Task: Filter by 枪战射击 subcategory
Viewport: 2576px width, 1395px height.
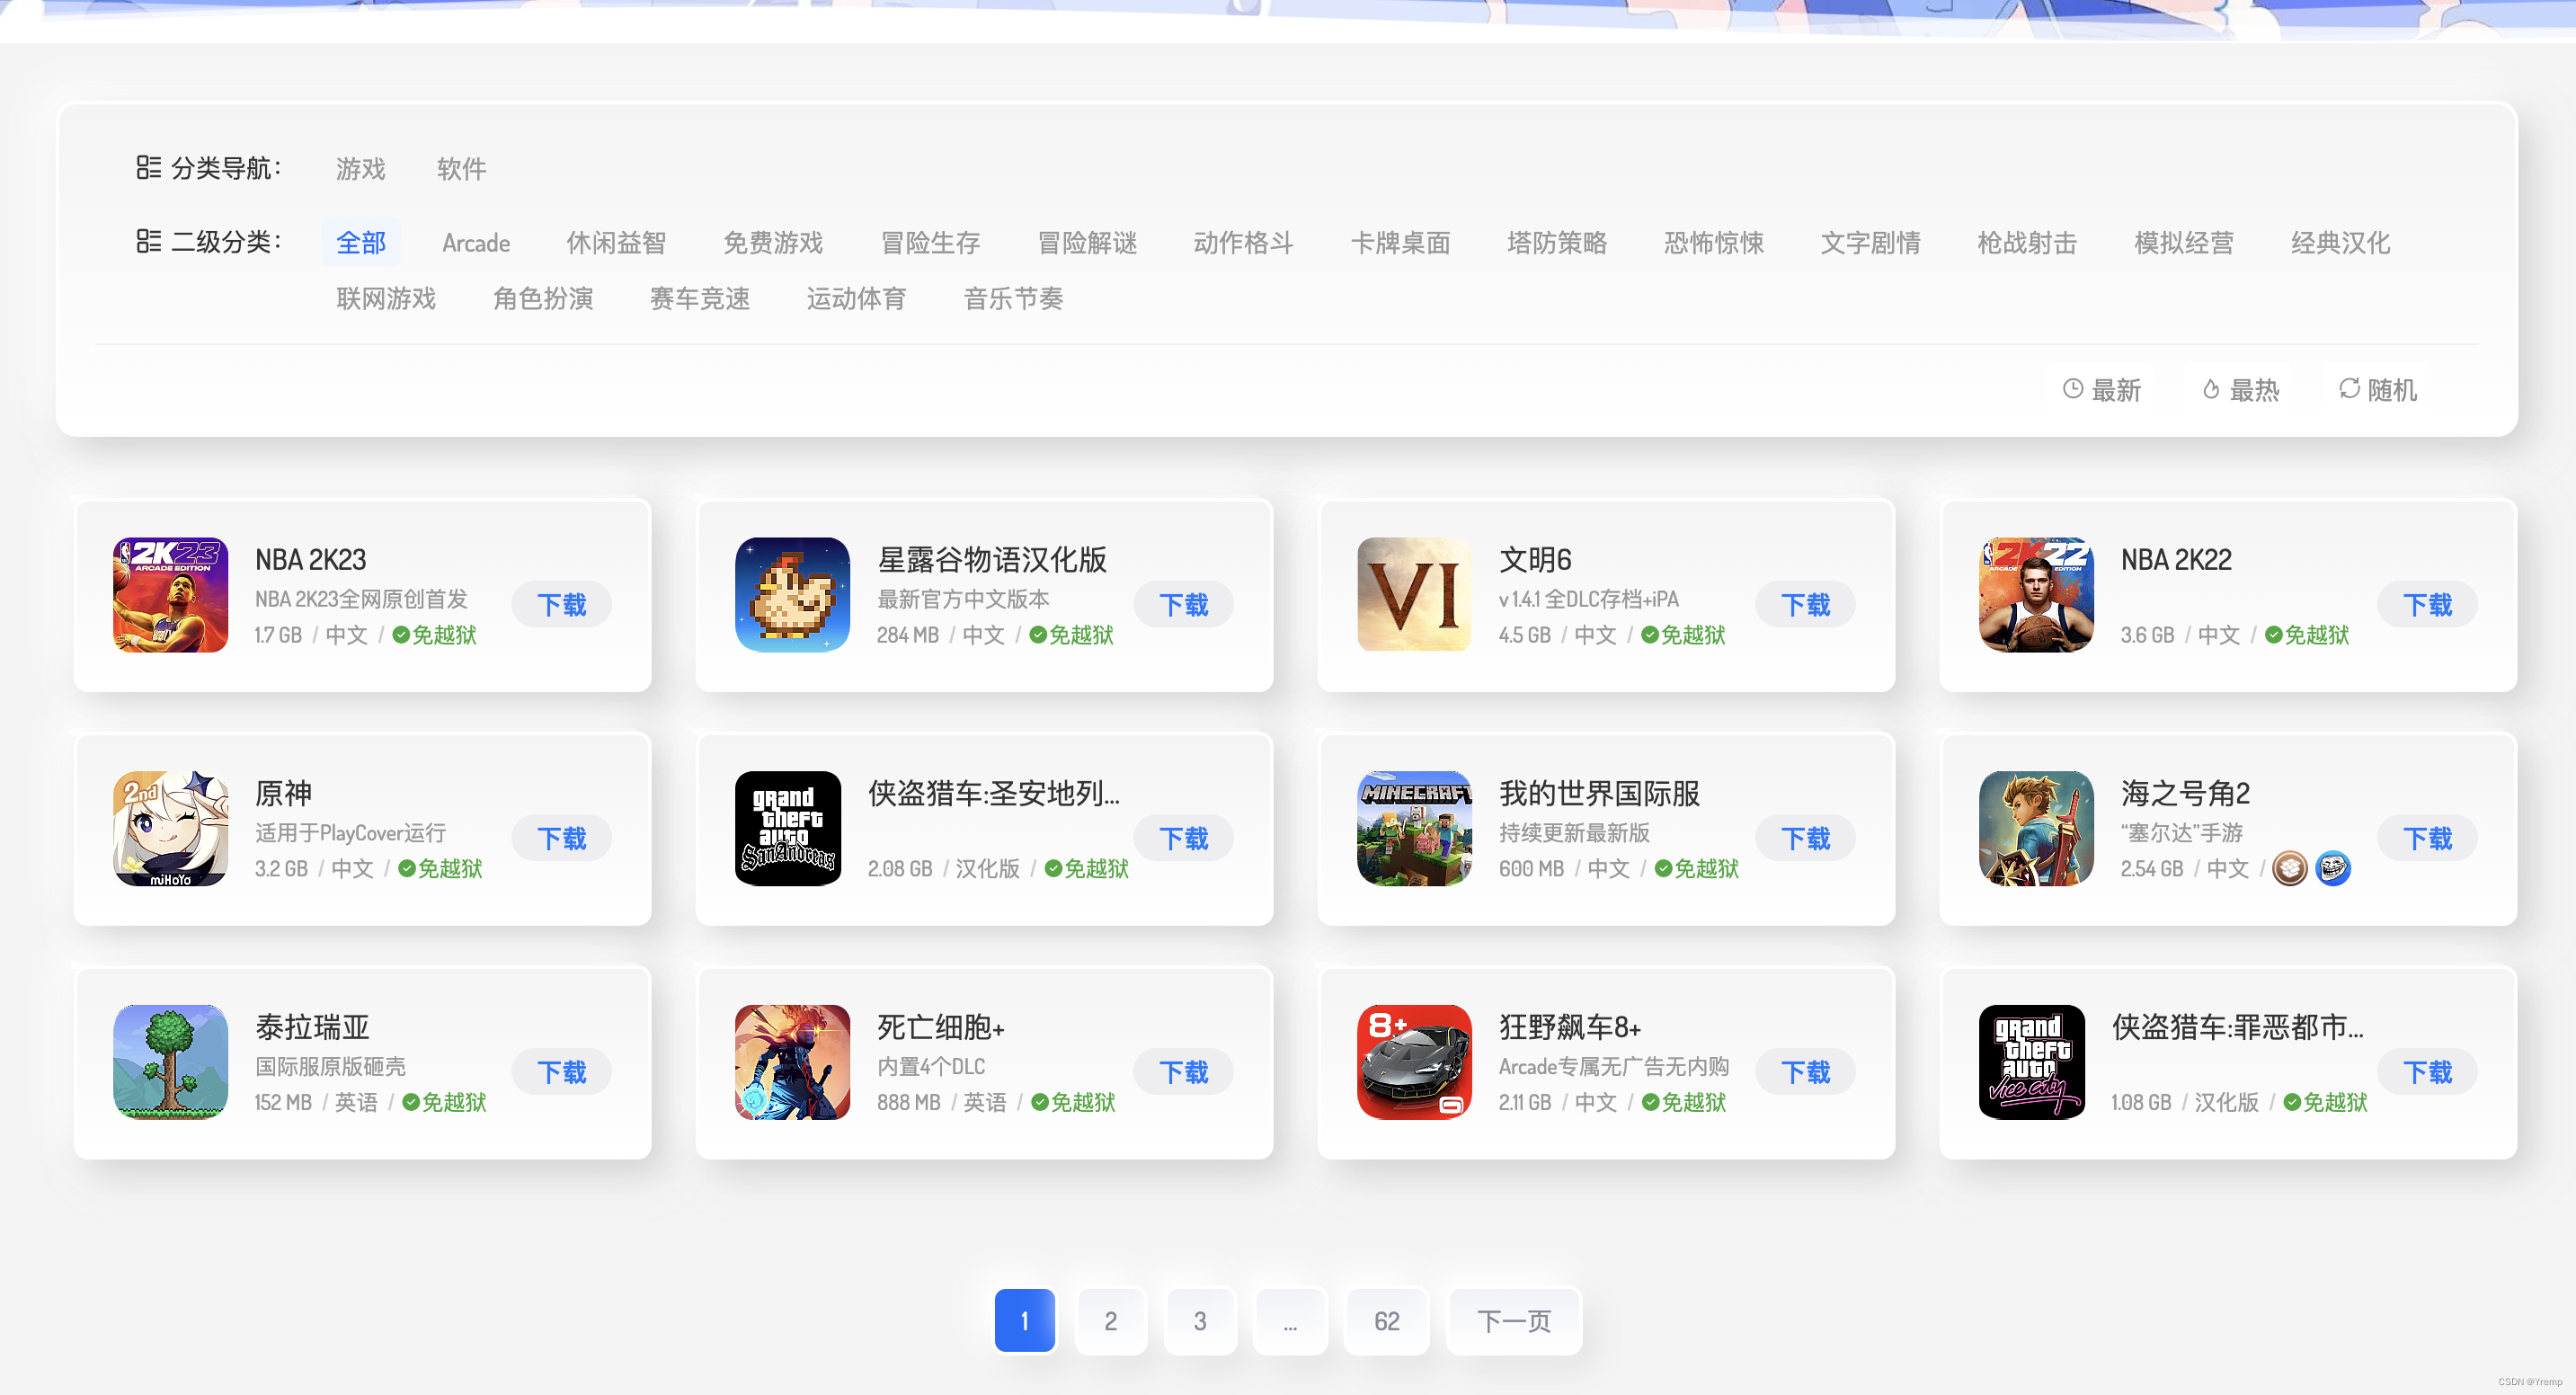Action: (x=2027, y=242)
